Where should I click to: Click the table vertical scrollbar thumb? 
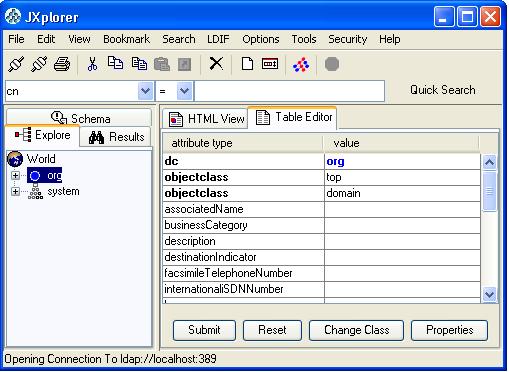point(489,191)
